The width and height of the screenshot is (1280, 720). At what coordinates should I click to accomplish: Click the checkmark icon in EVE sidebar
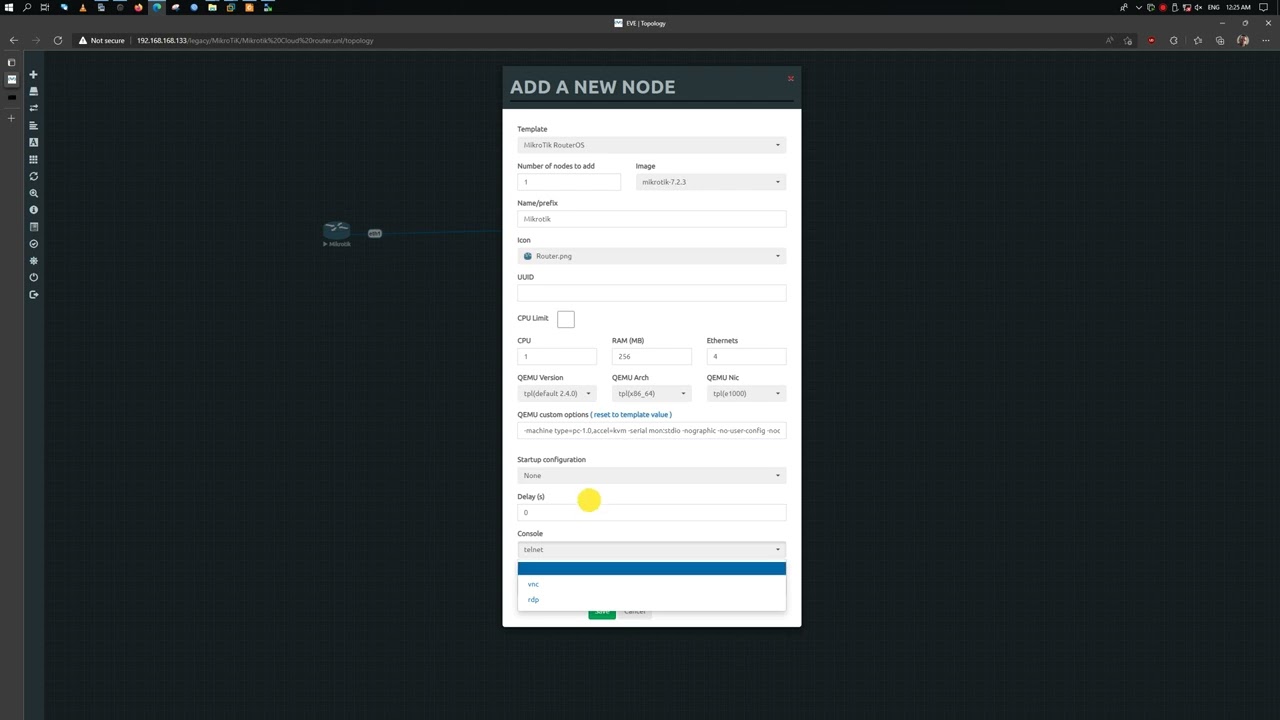click(x=33, y=244)
